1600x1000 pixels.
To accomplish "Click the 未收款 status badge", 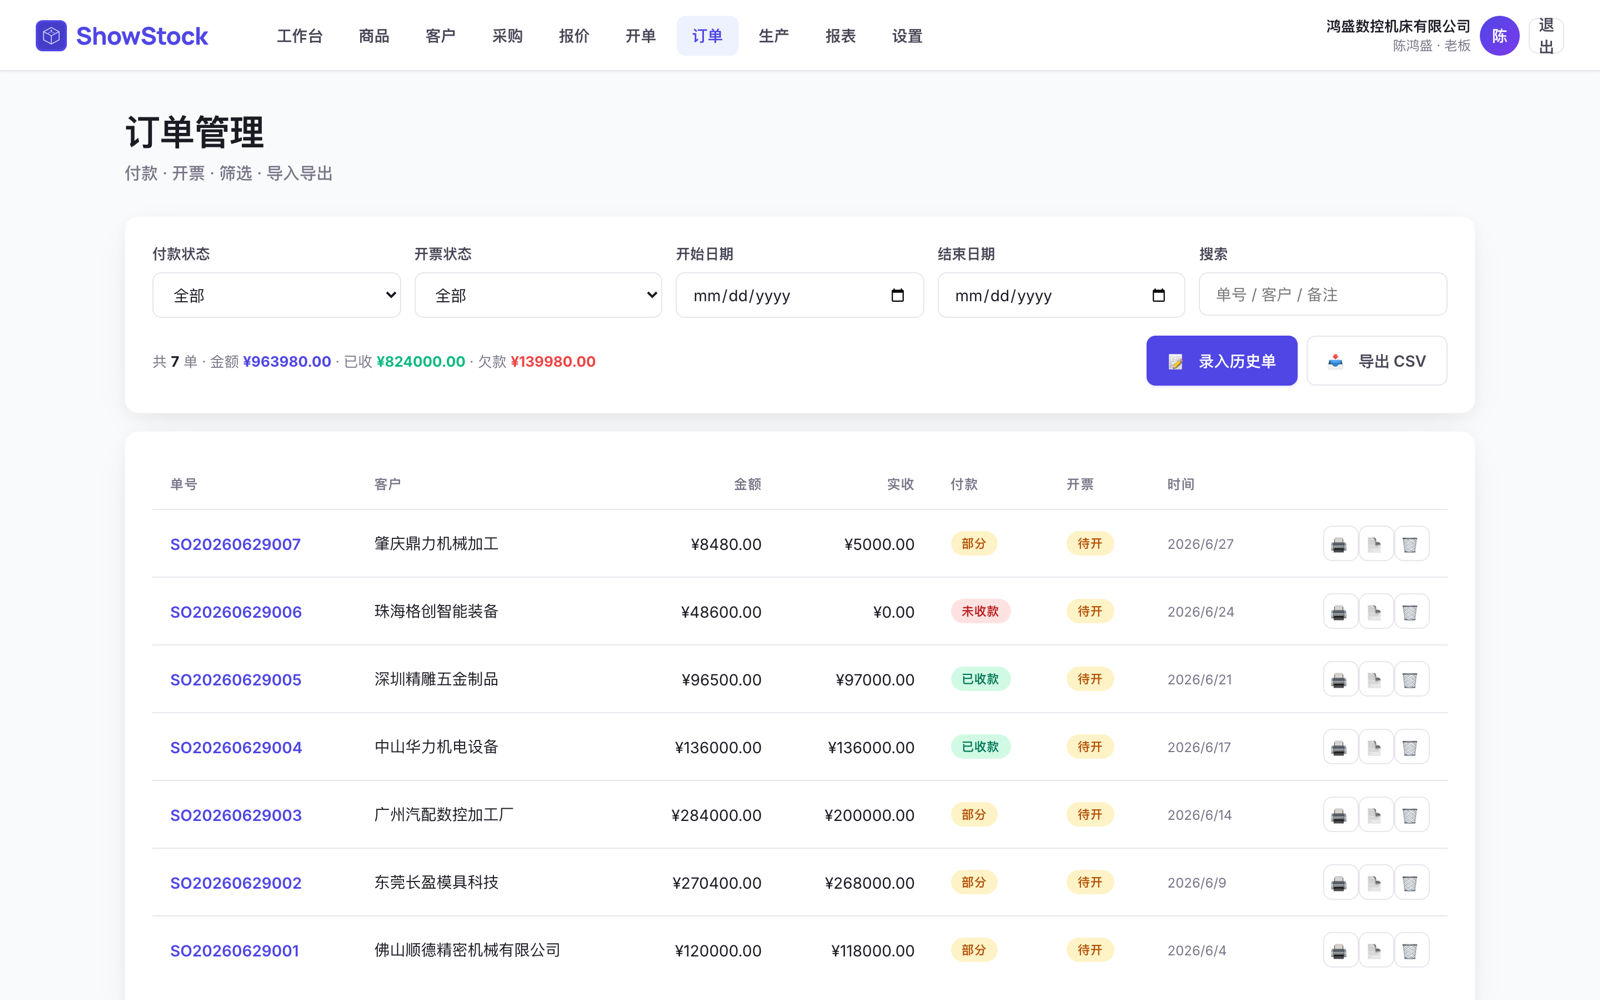I will (x=980, y=611).
